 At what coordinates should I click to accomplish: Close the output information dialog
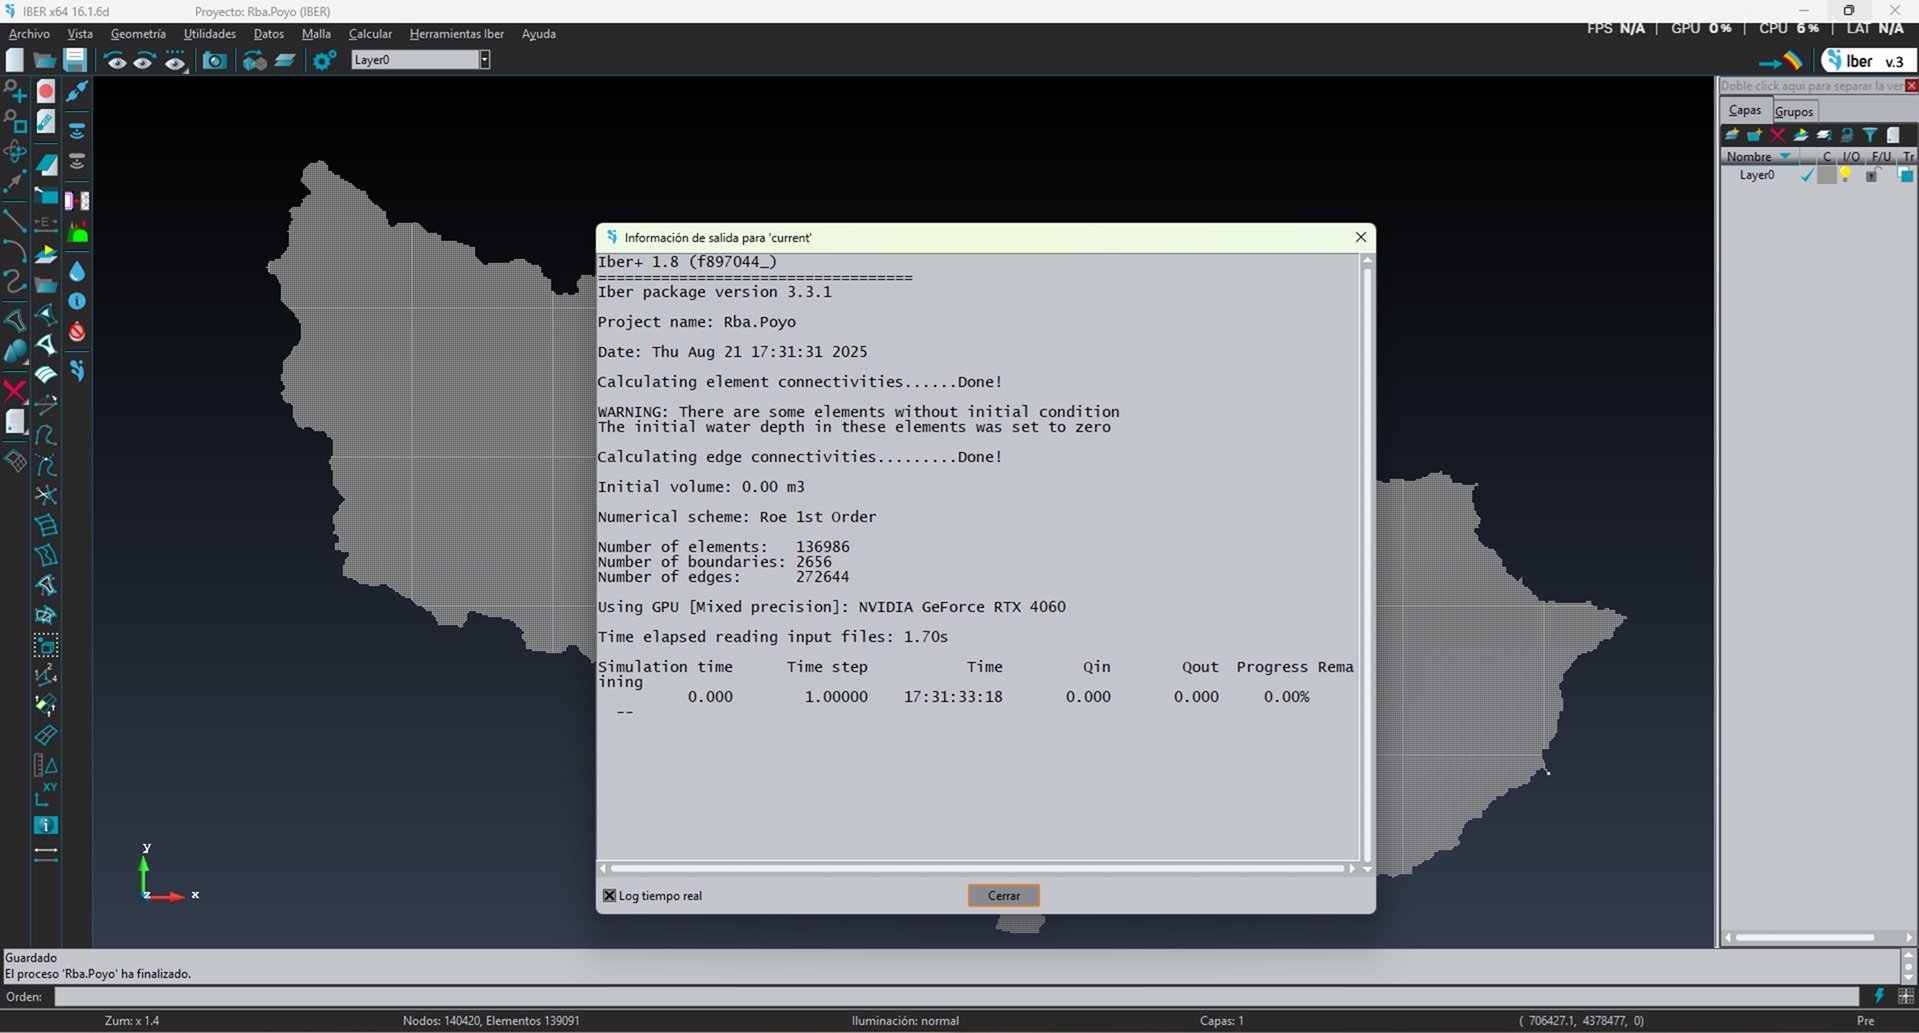[1360, 237]
